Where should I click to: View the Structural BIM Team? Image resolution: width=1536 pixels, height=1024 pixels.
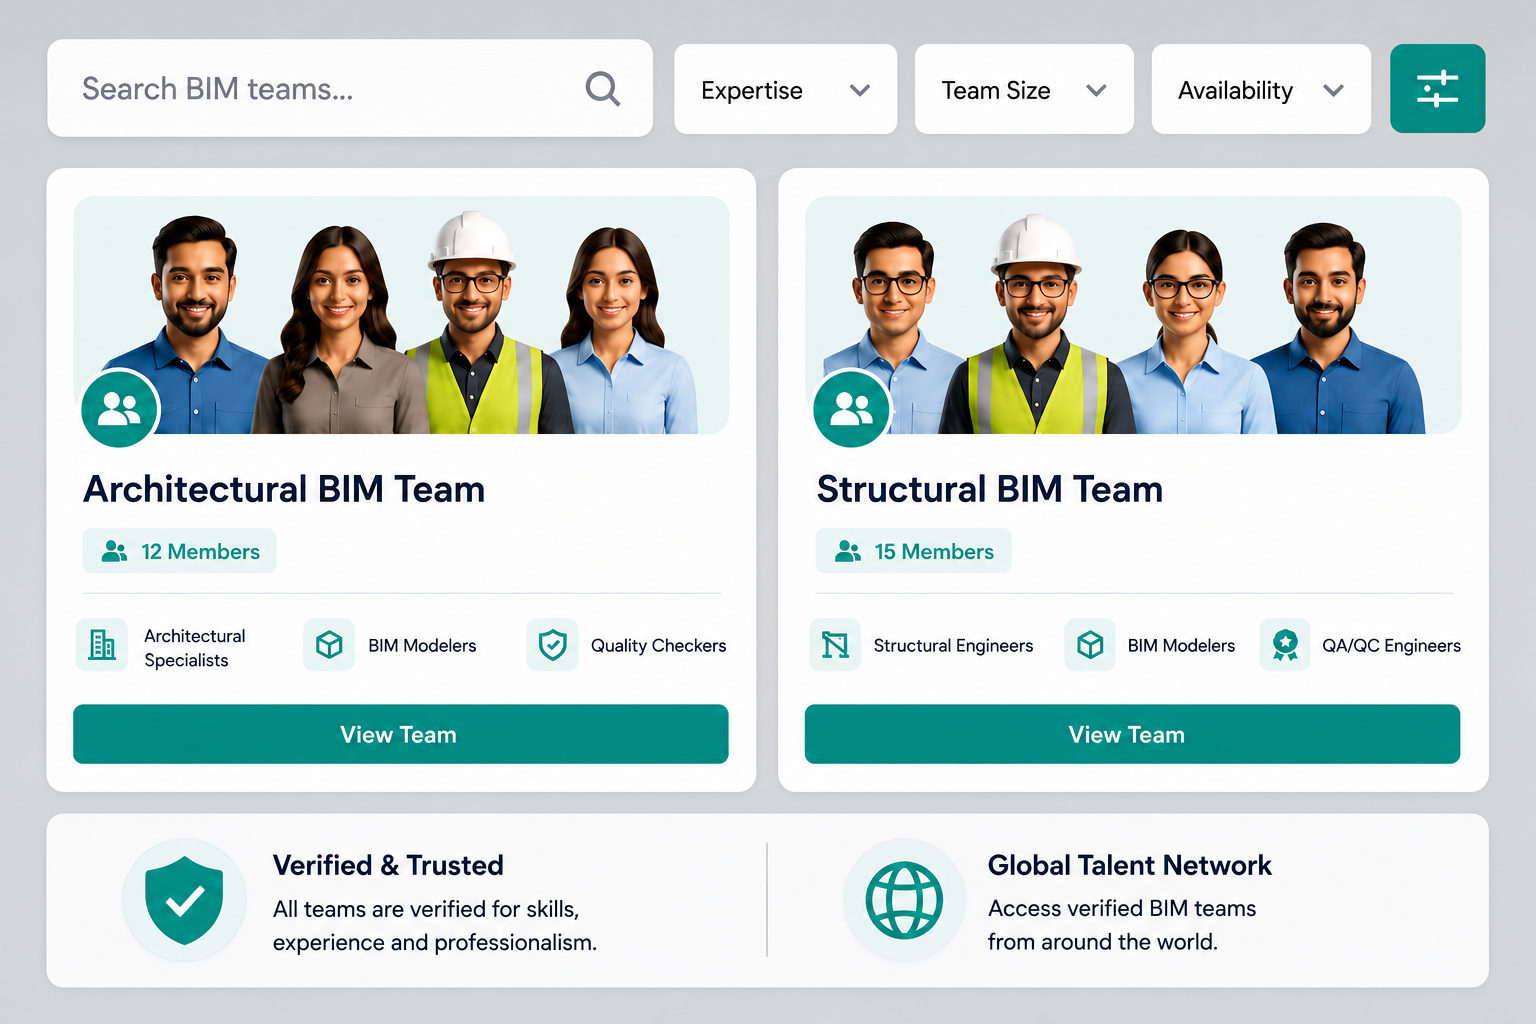pyautogui.click(x=1133, y=734)
